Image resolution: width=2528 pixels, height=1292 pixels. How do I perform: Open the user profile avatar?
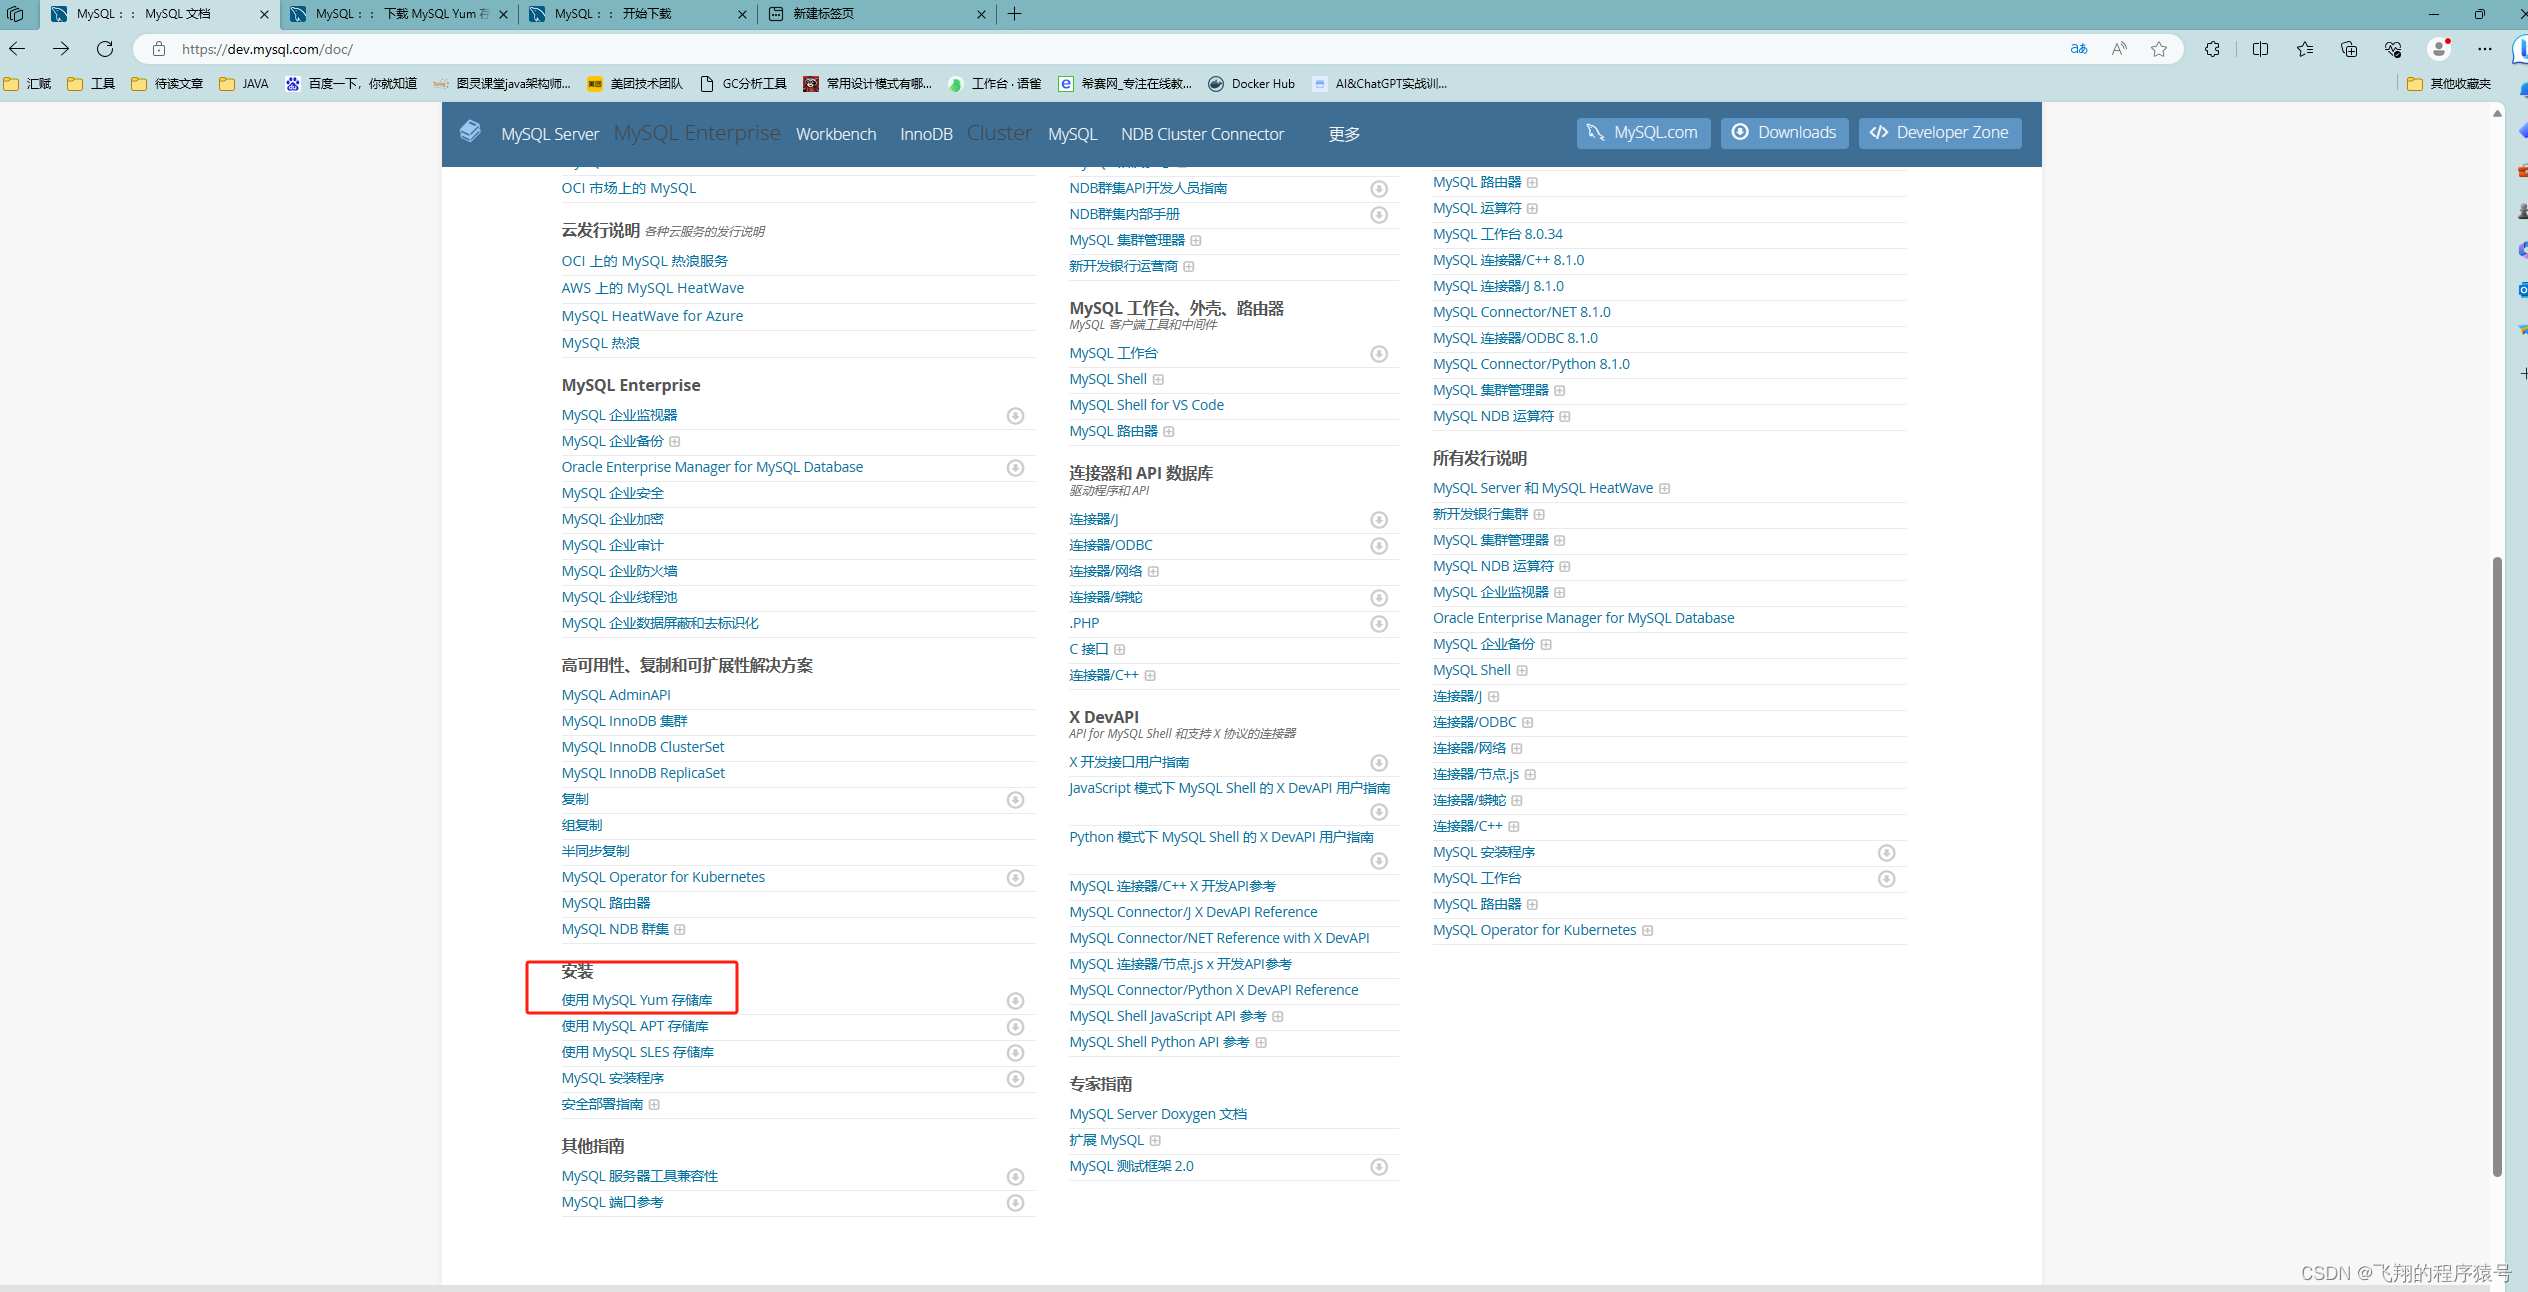[2439, 49]
